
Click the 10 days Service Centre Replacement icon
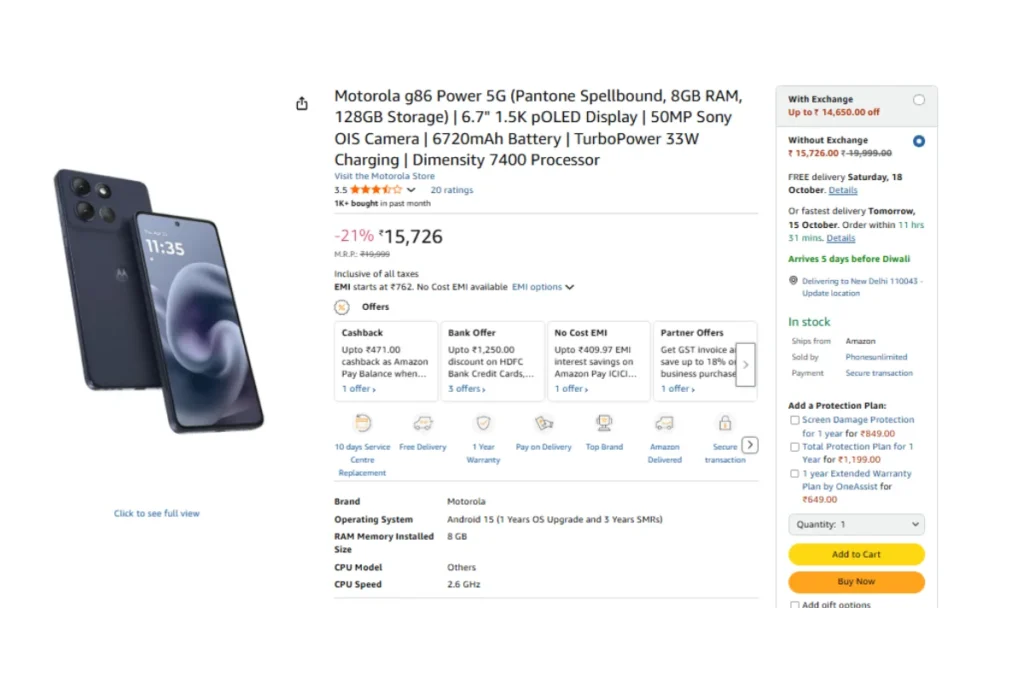pyautogui.click(x=363, y=423)
